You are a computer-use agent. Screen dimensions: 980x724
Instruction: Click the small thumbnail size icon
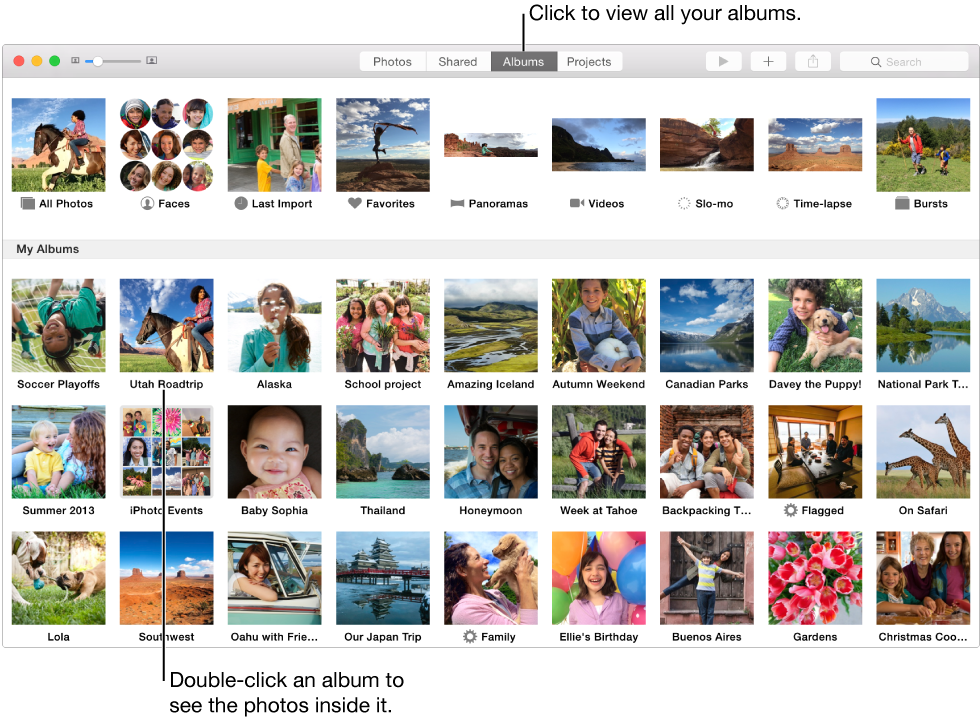(75, 60)
